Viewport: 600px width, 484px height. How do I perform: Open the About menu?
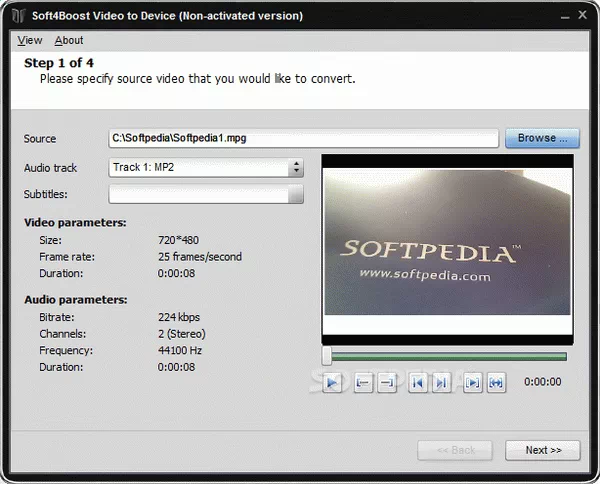point(69,40)
